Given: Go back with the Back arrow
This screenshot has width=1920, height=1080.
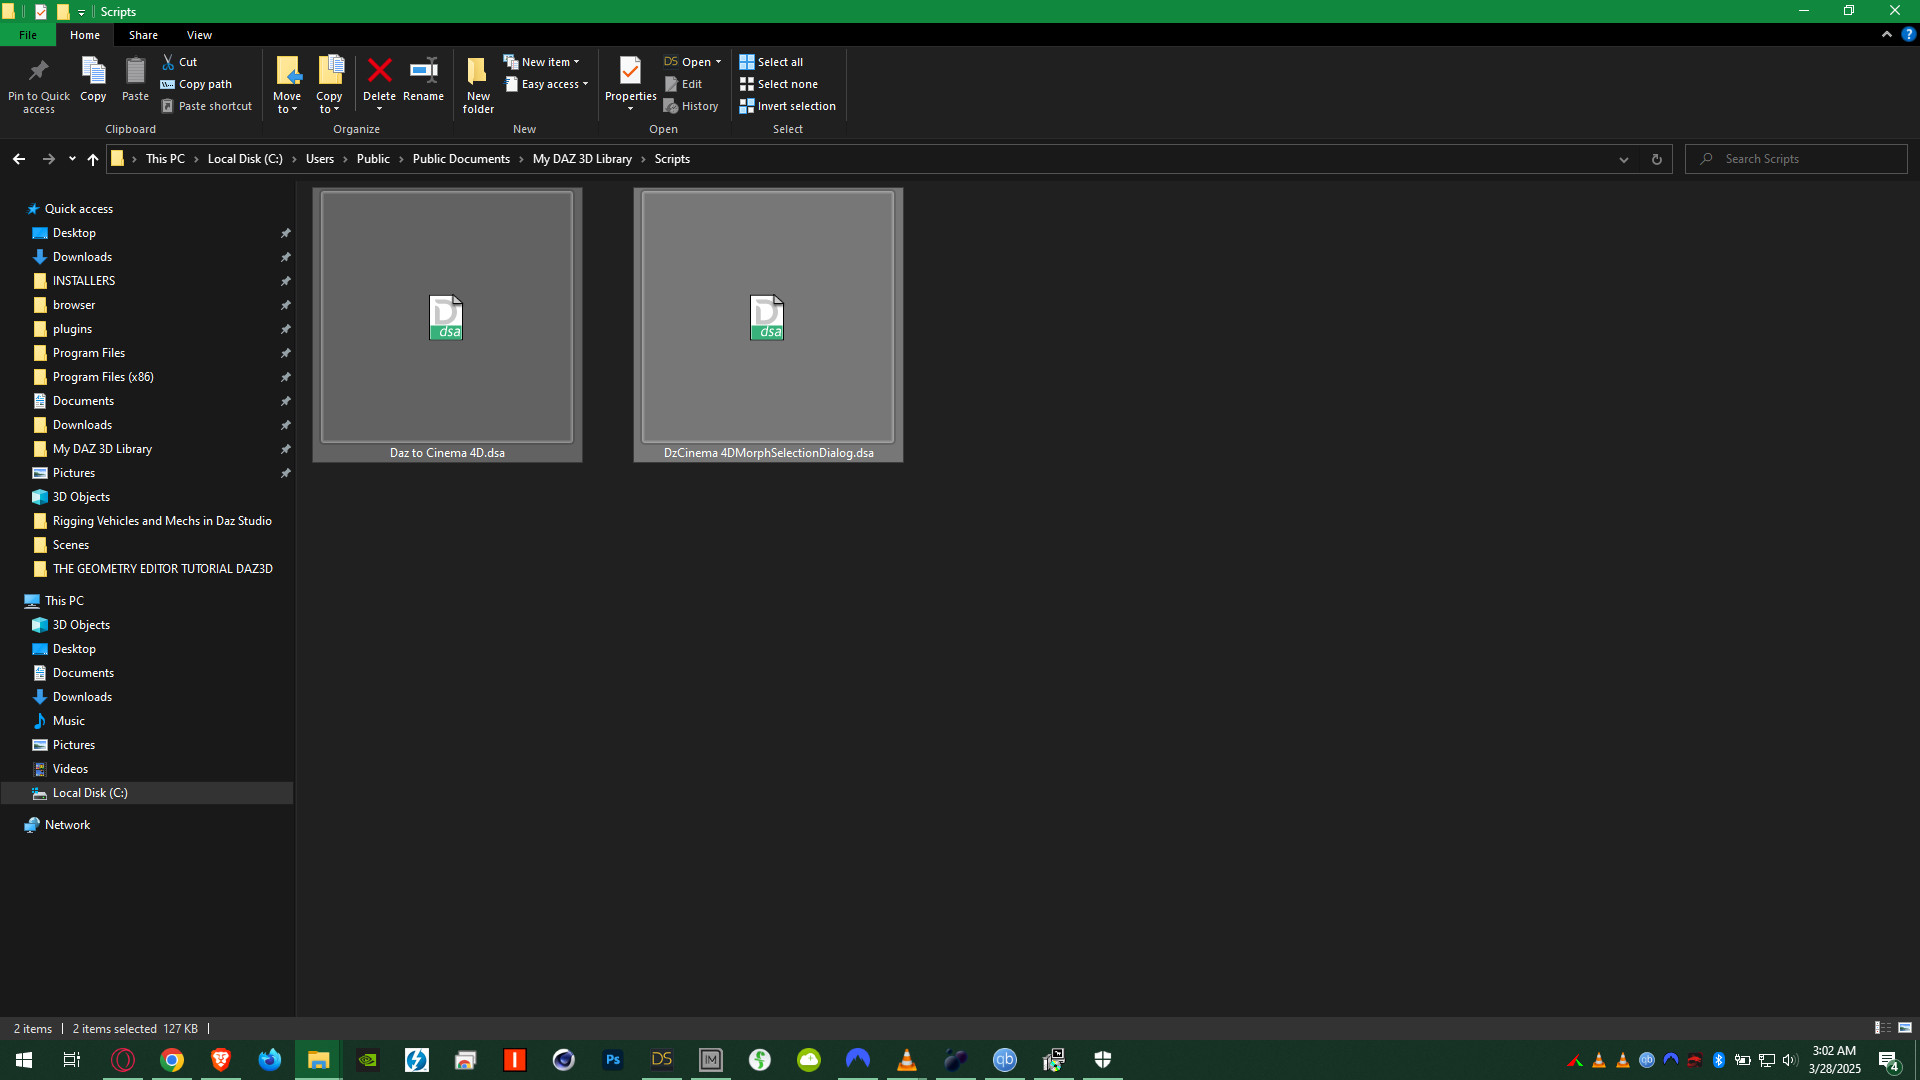Looking at the screenshot, I should click(x=19, y=159).
